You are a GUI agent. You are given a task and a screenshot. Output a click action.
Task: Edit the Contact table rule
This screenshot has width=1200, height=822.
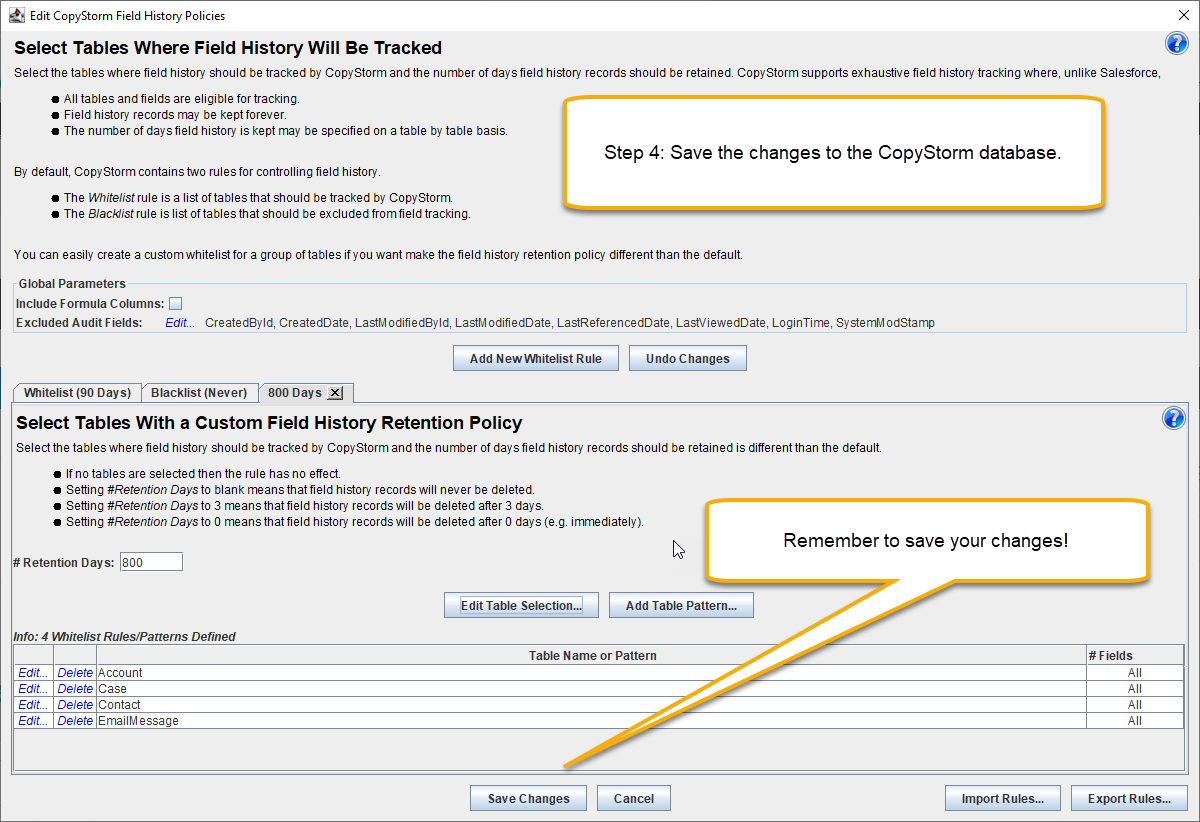pos(33,705)
